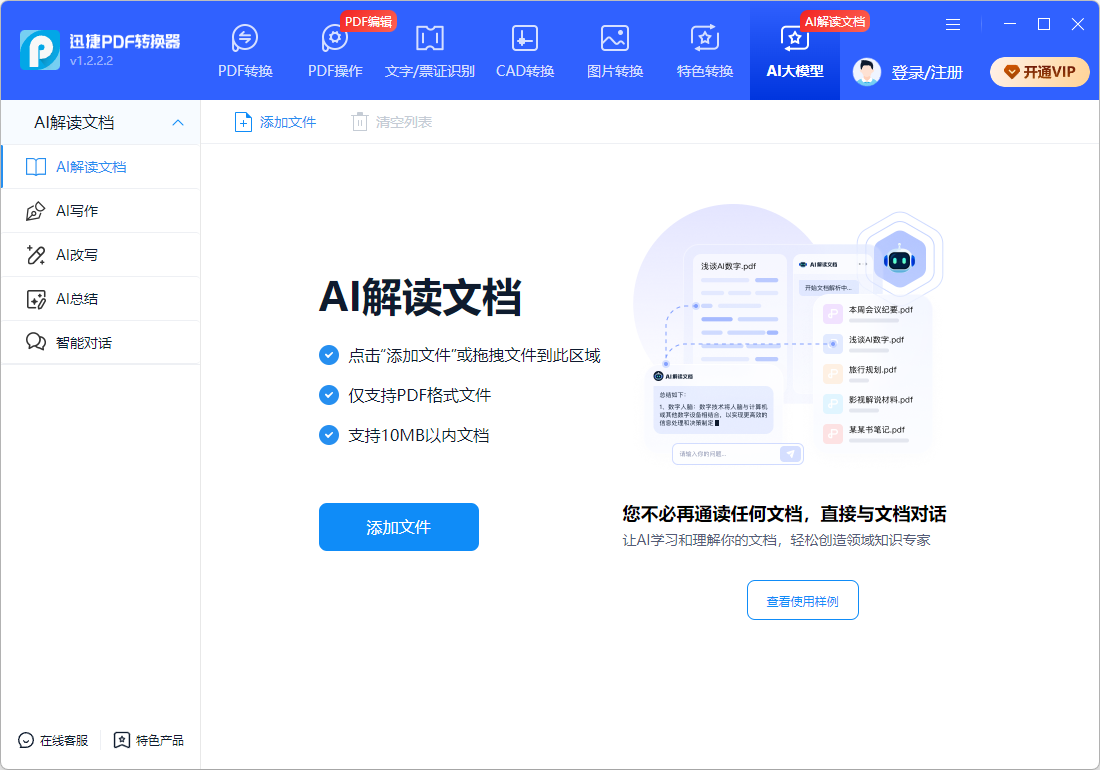Open 特色产品 at the bottom
Viewport: 1100px width, 770px height.
click(x=149, y=741)
